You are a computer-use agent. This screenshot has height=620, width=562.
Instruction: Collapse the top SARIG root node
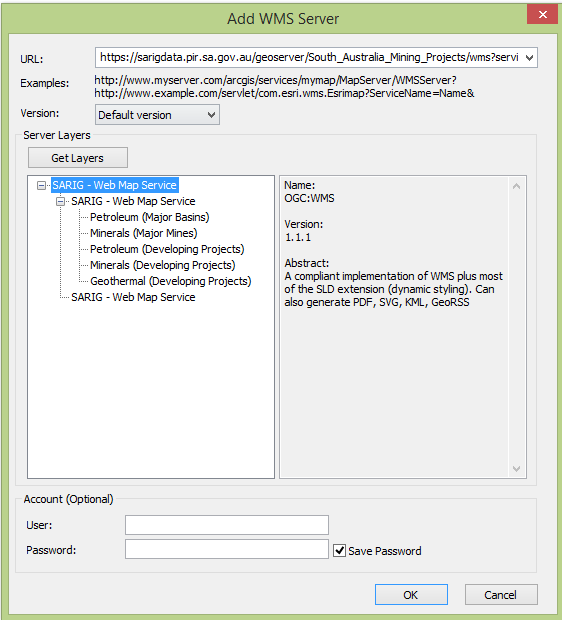coord(41,185)
